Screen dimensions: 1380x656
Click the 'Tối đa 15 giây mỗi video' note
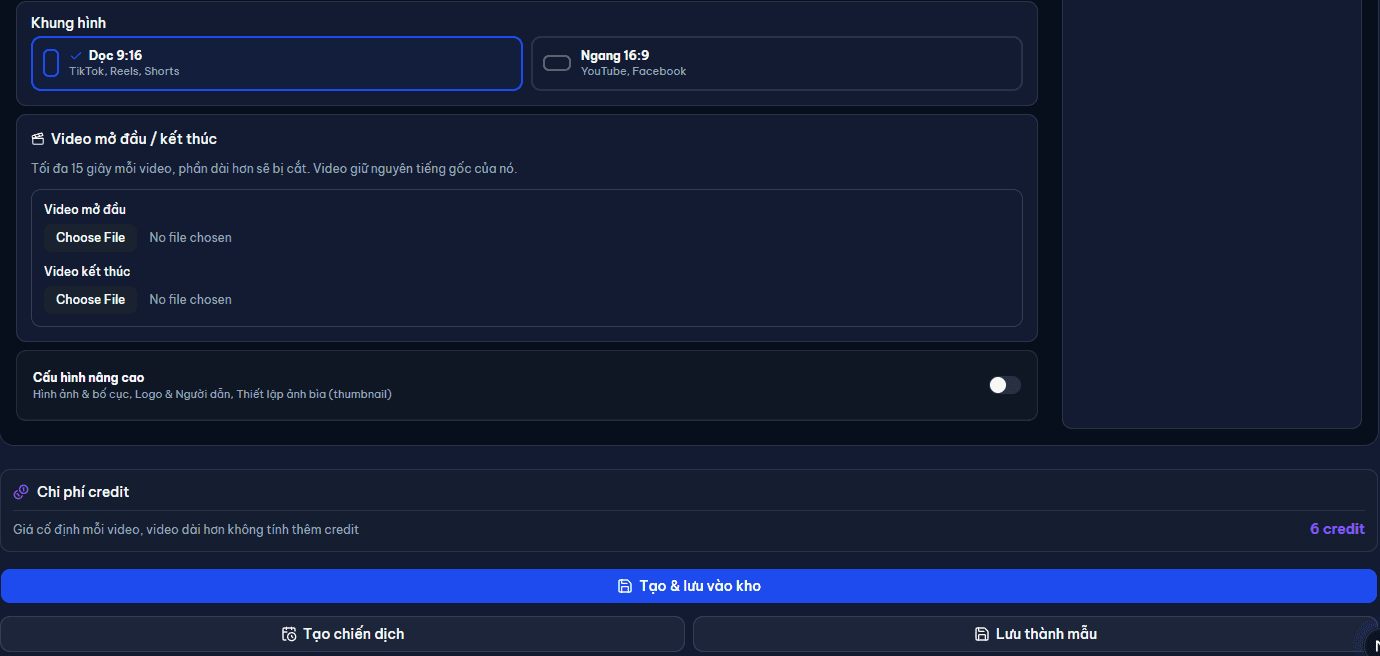(x=274, y=168)
